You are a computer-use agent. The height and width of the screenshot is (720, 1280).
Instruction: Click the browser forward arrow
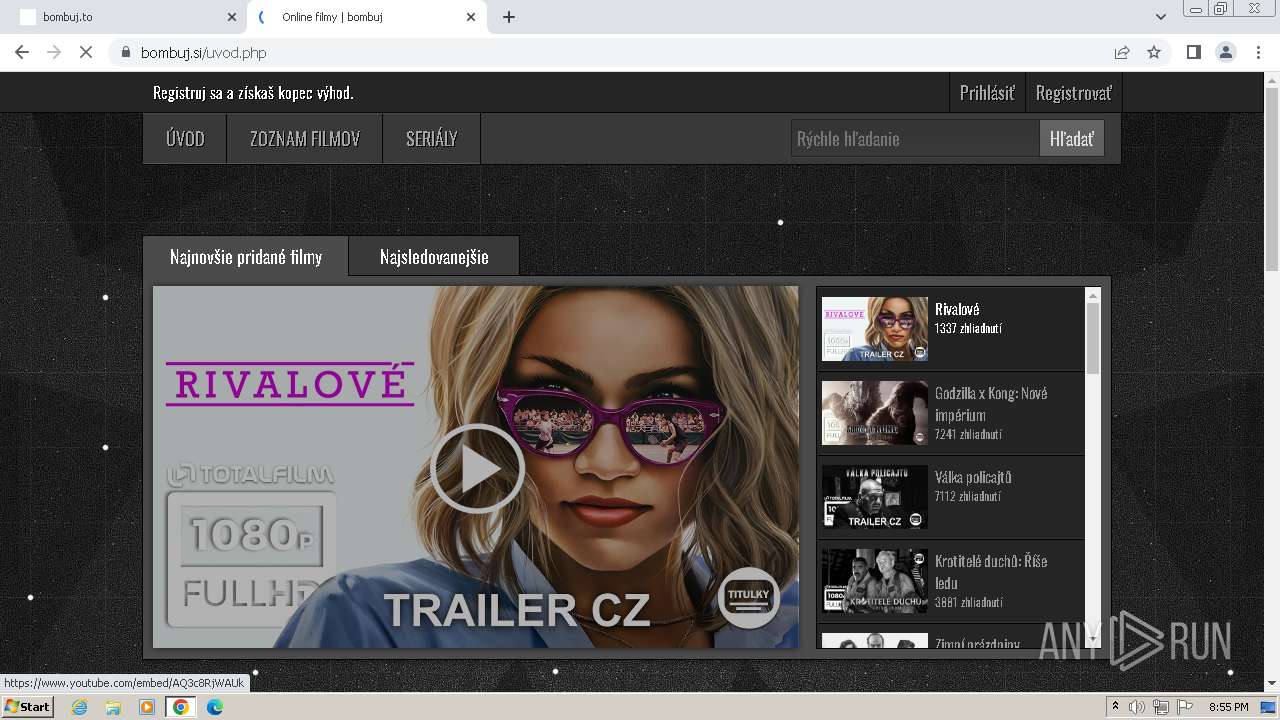click(54, 52)
